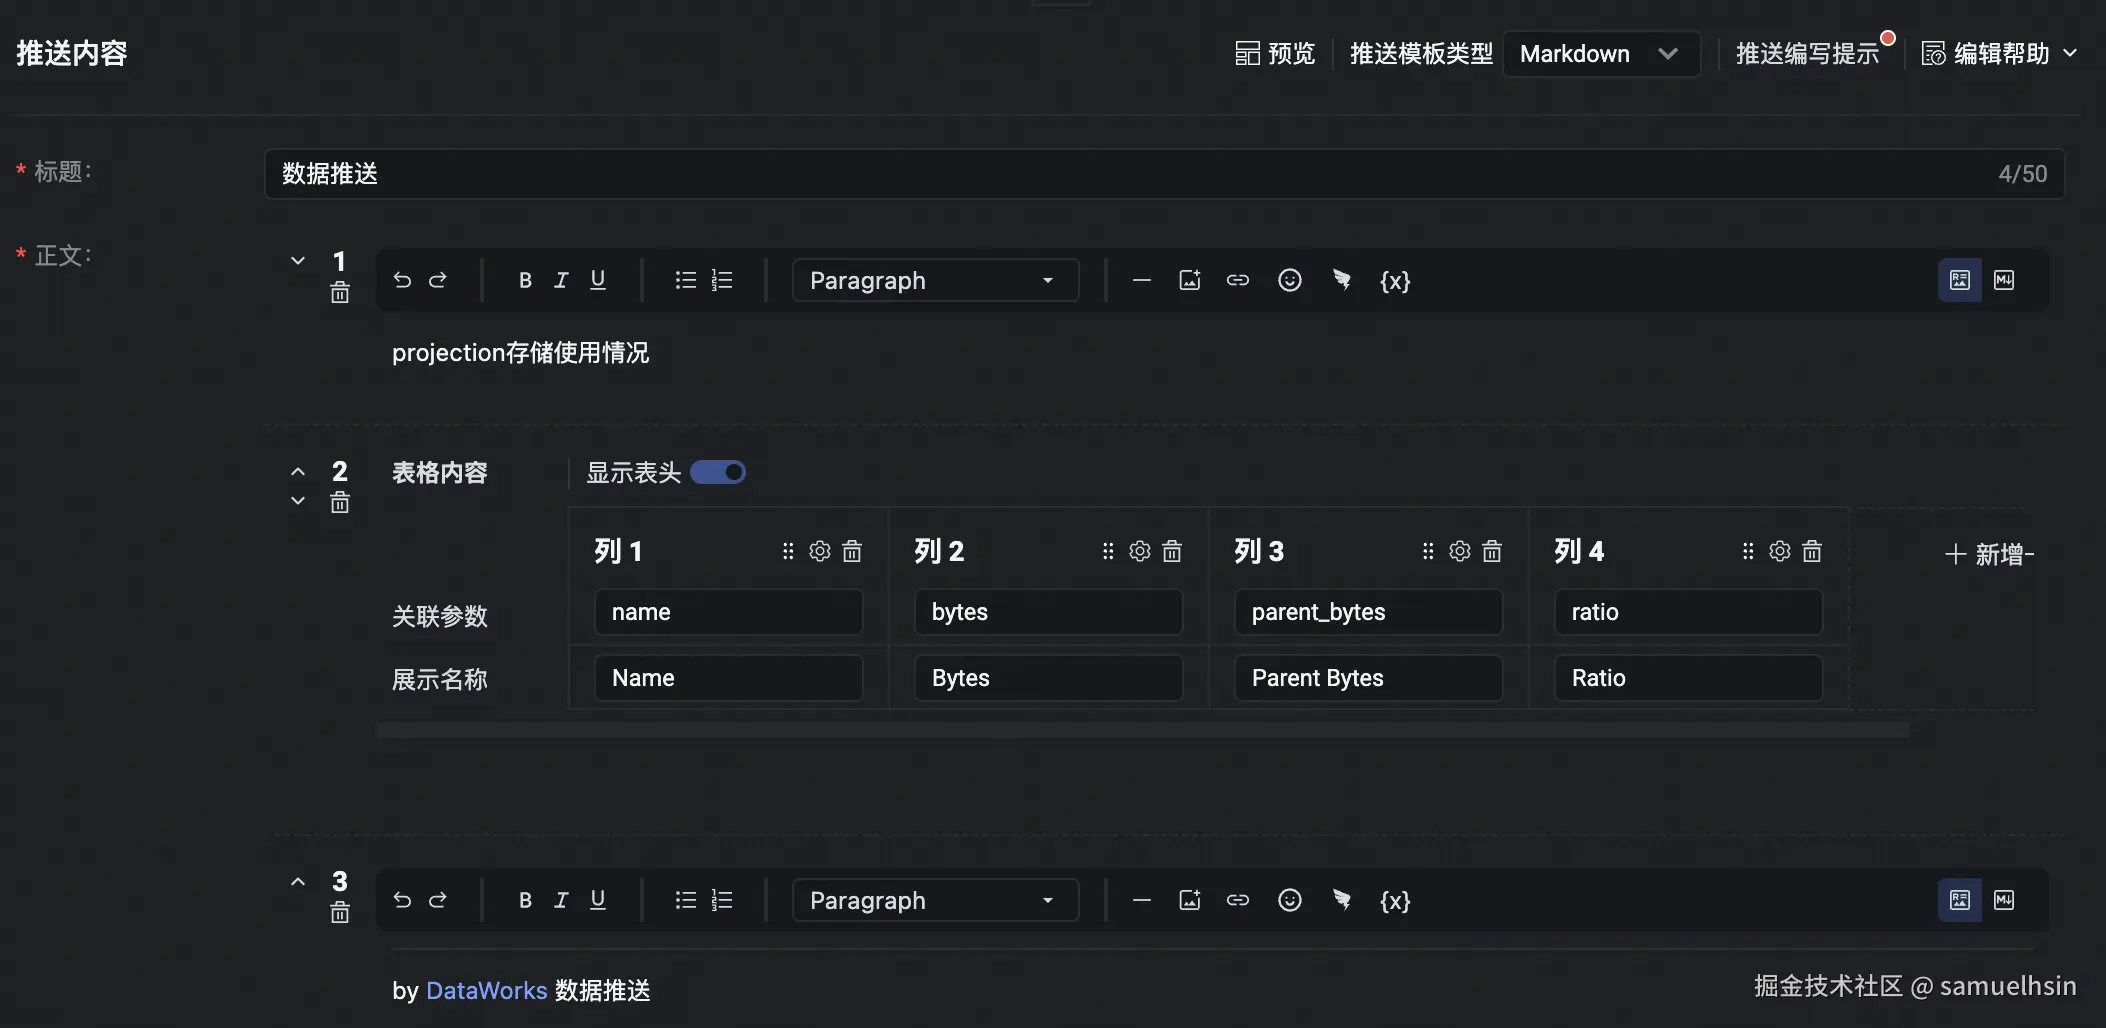The height and width of the screenshot is (1028, 2106).
Task: Insert variable {x} in section 3
Action: click(1395, 901)
